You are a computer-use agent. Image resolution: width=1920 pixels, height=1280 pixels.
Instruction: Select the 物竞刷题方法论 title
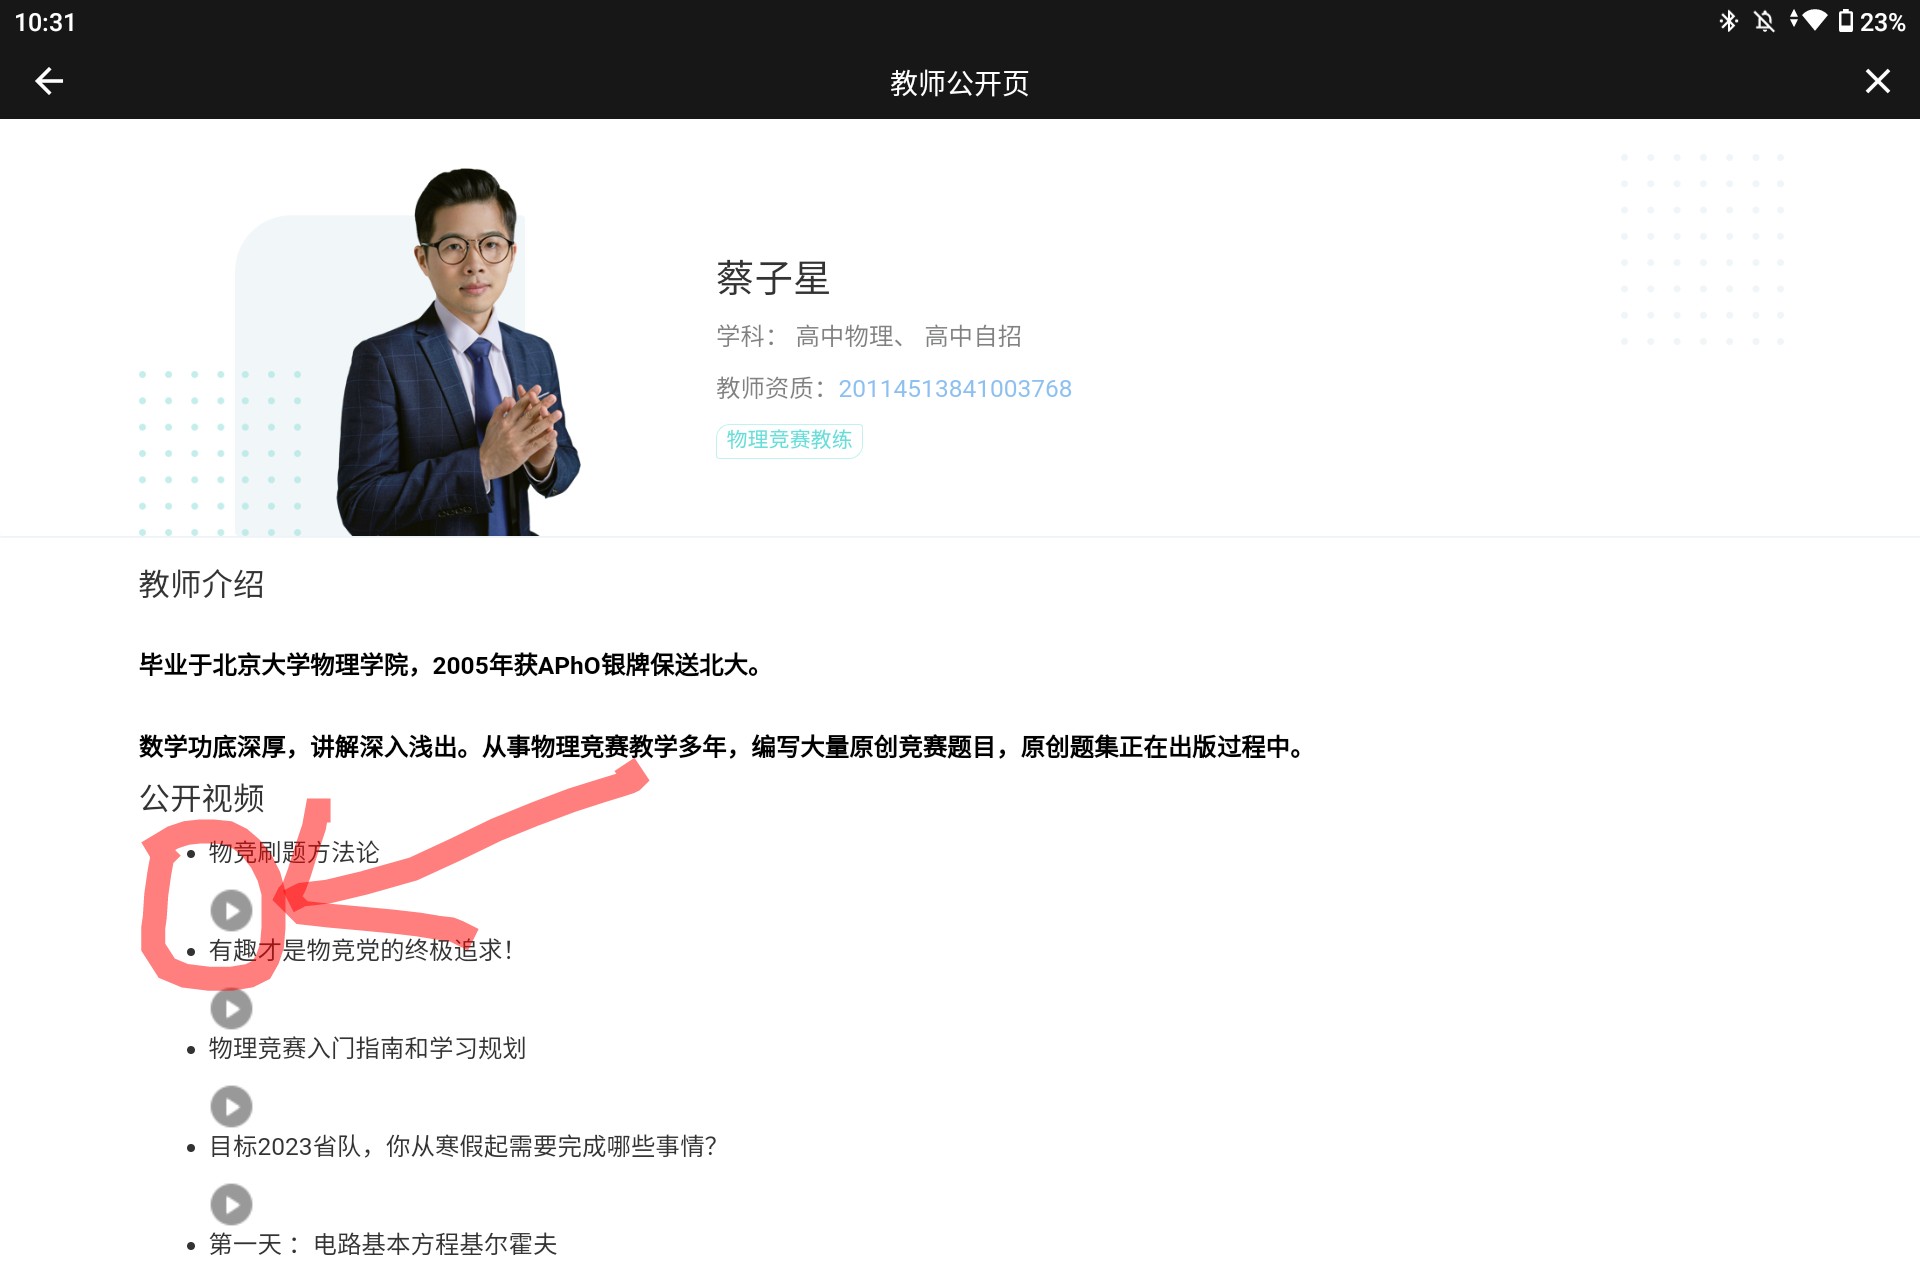point(294,852)
